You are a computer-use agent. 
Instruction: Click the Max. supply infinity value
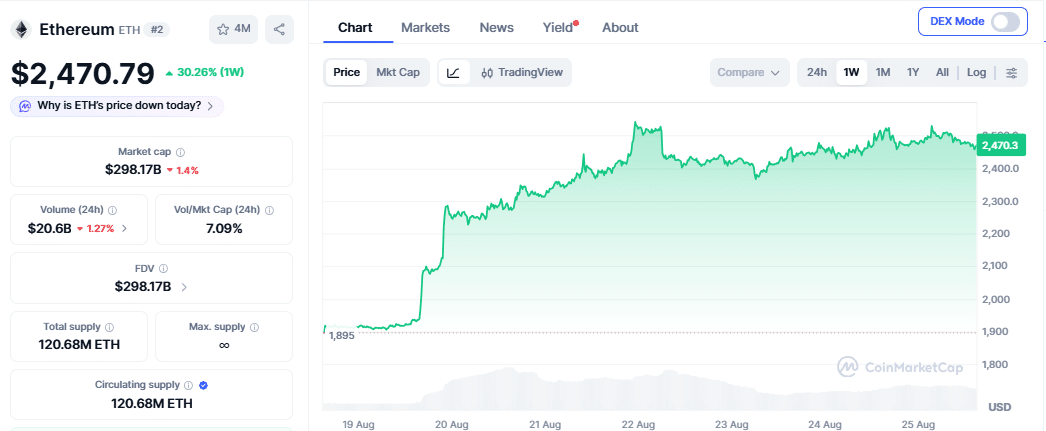click(x=223, y=345)
